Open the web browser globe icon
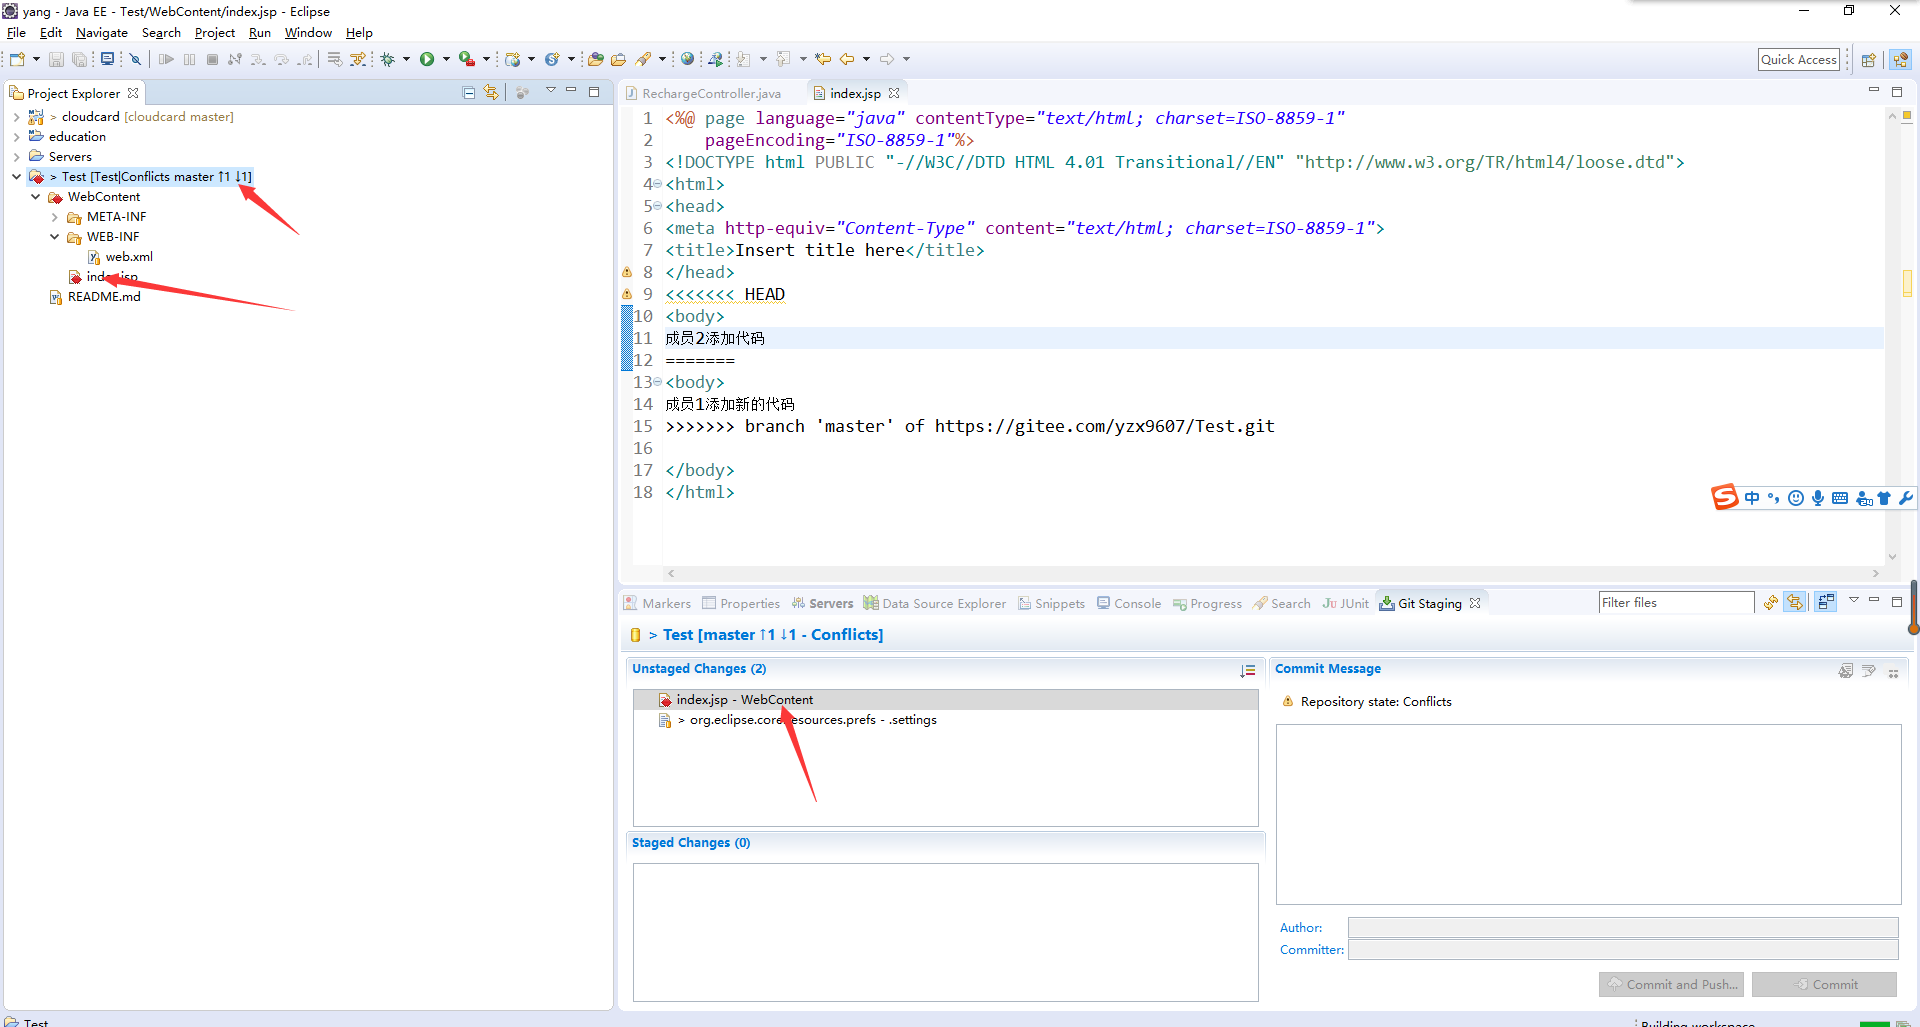1920x1027 pixels. 687,59
